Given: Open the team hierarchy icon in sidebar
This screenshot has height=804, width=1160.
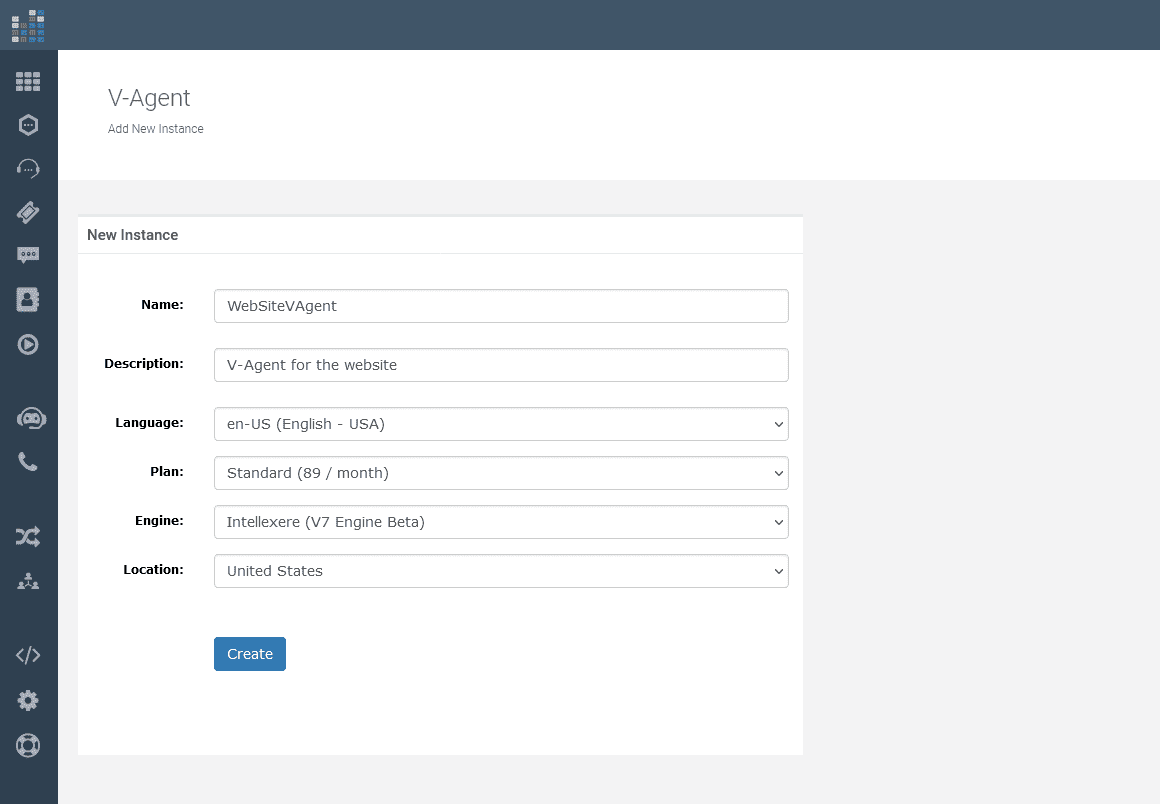Looking at the screenshot, I should 28,581.
